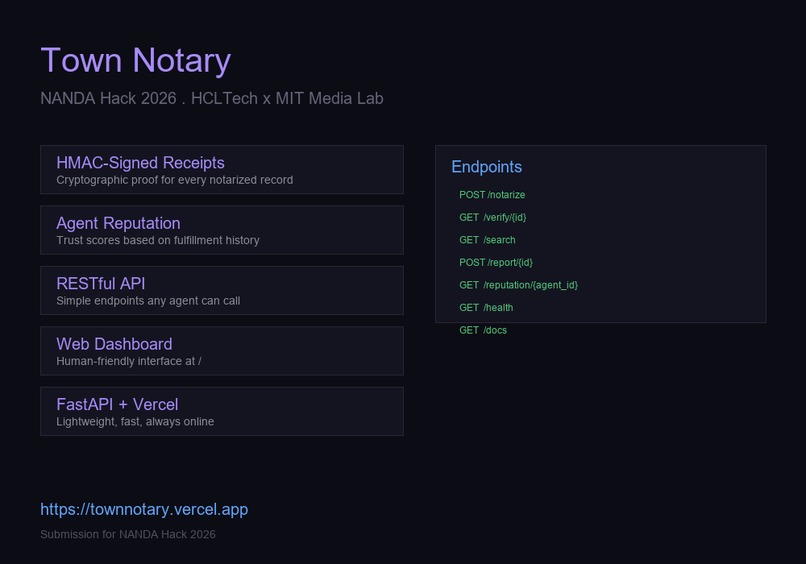The width and height of the screenshot is (806, 564).
Task: Select the POST /notarize endpoint
Action: [x=492, y=195]
